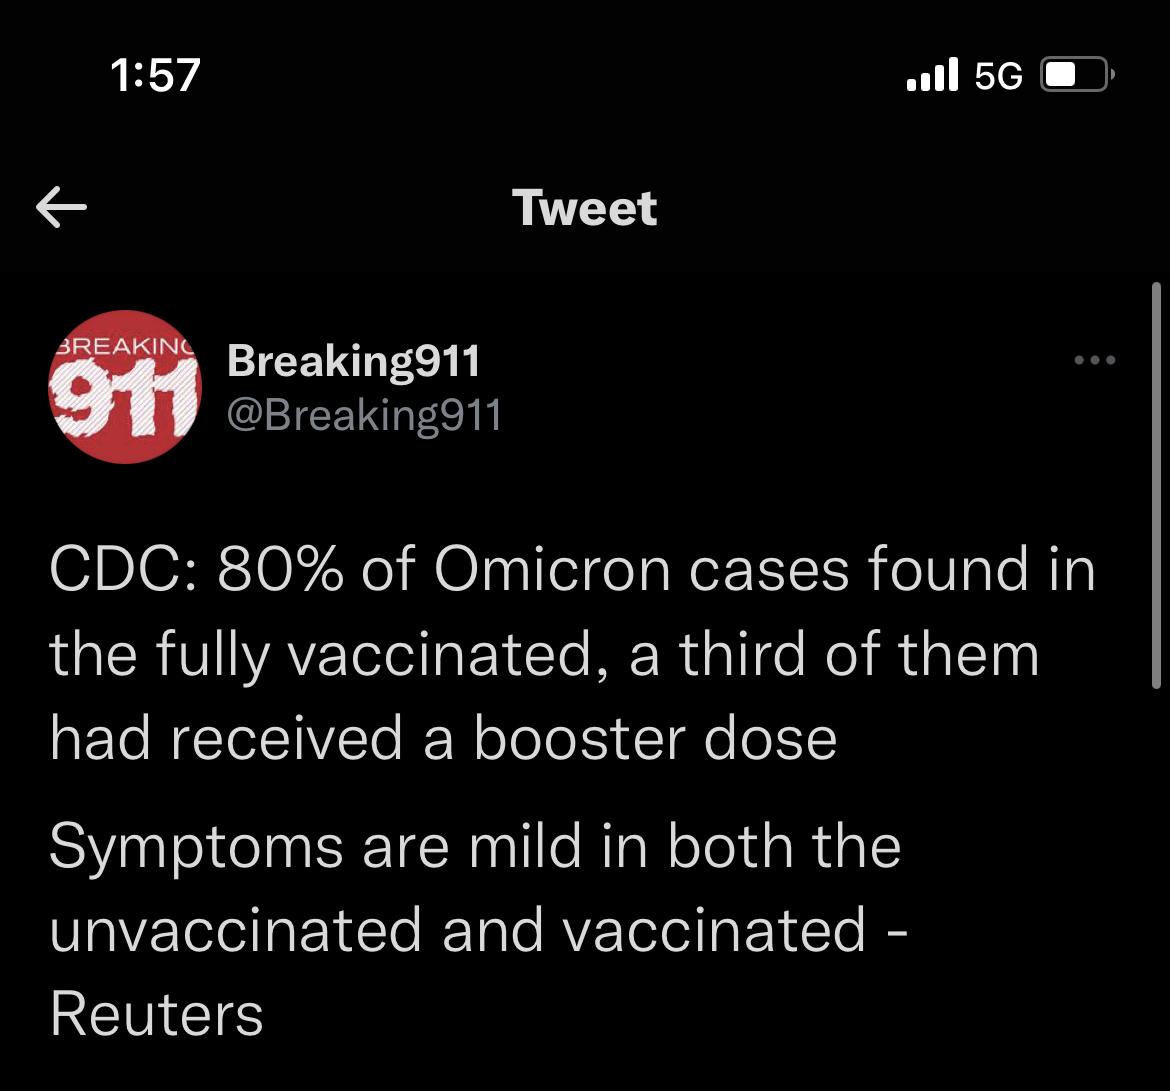The image size is (1170, 1091).
Task: Tap the back arrow to leave tweet
Action: click(61, 207)
